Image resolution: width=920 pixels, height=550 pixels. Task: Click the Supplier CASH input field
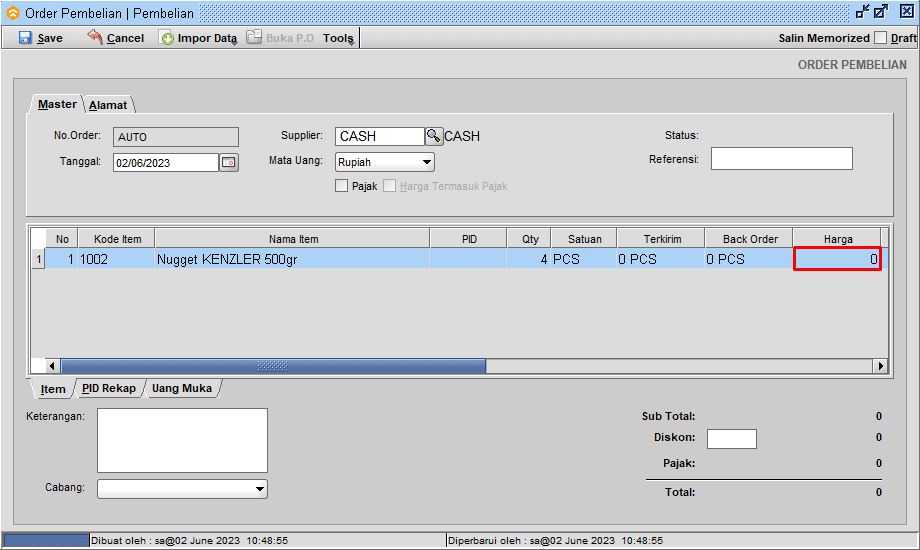coord(380,136)
